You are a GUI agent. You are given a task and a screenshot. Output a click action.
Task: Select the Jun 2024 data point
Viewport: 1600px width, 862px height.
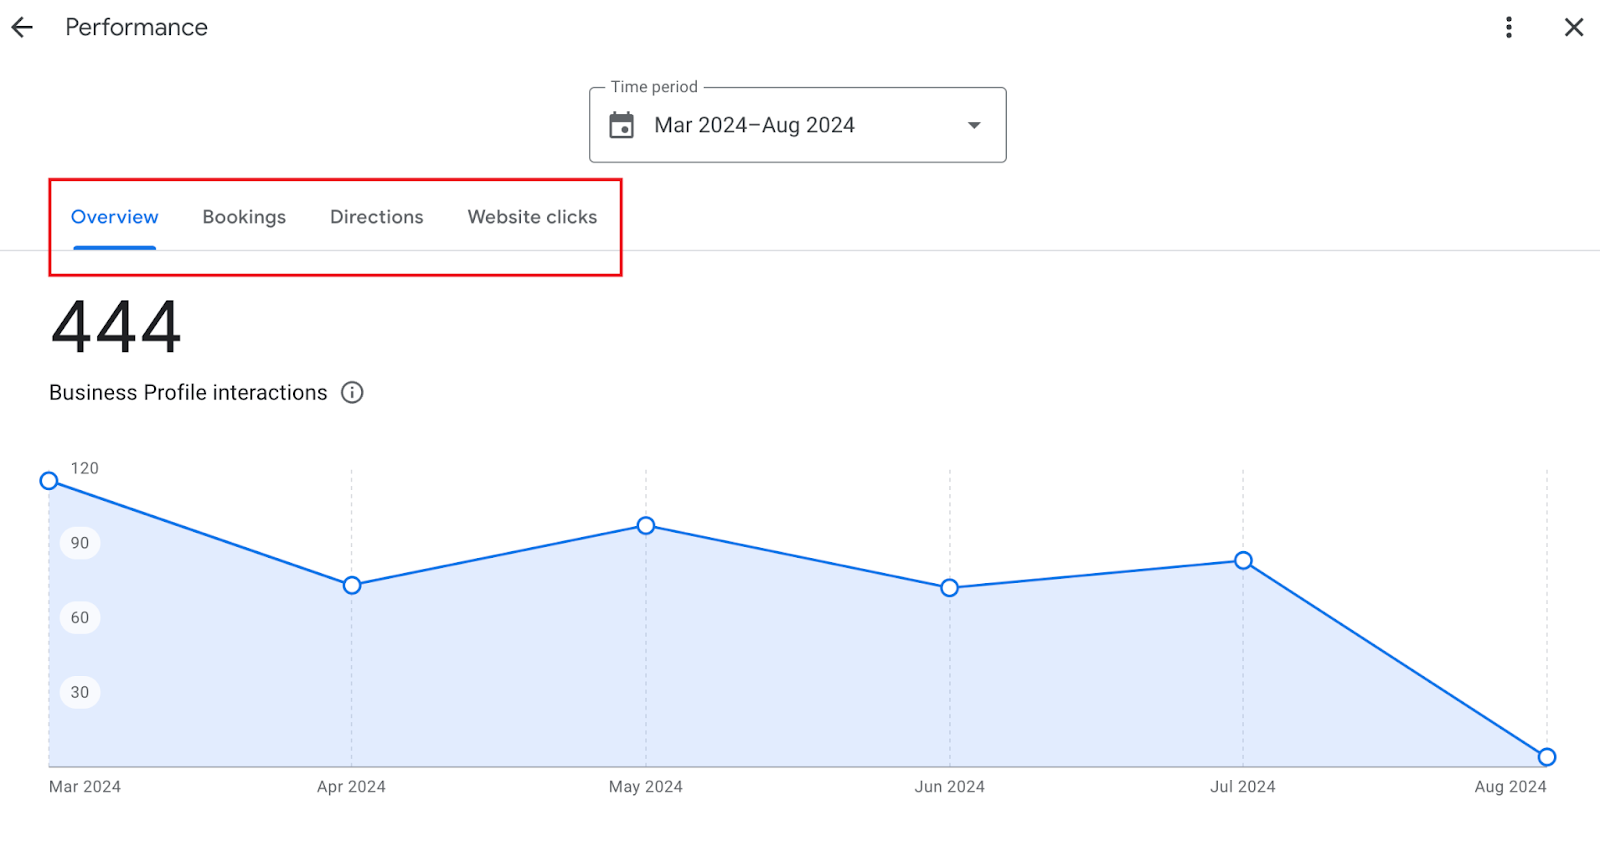[x=950, y=588]
